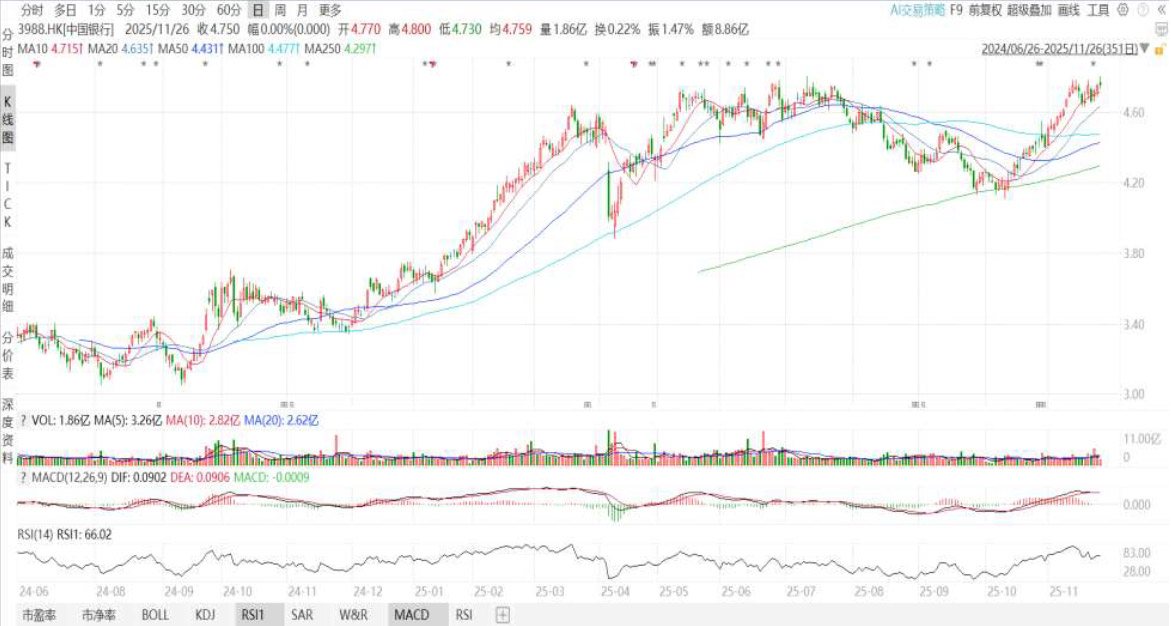The width and height of the screenshot is (1171, 626).
Task: Open the 更多 periods dropdown
Action: point(329,10)
